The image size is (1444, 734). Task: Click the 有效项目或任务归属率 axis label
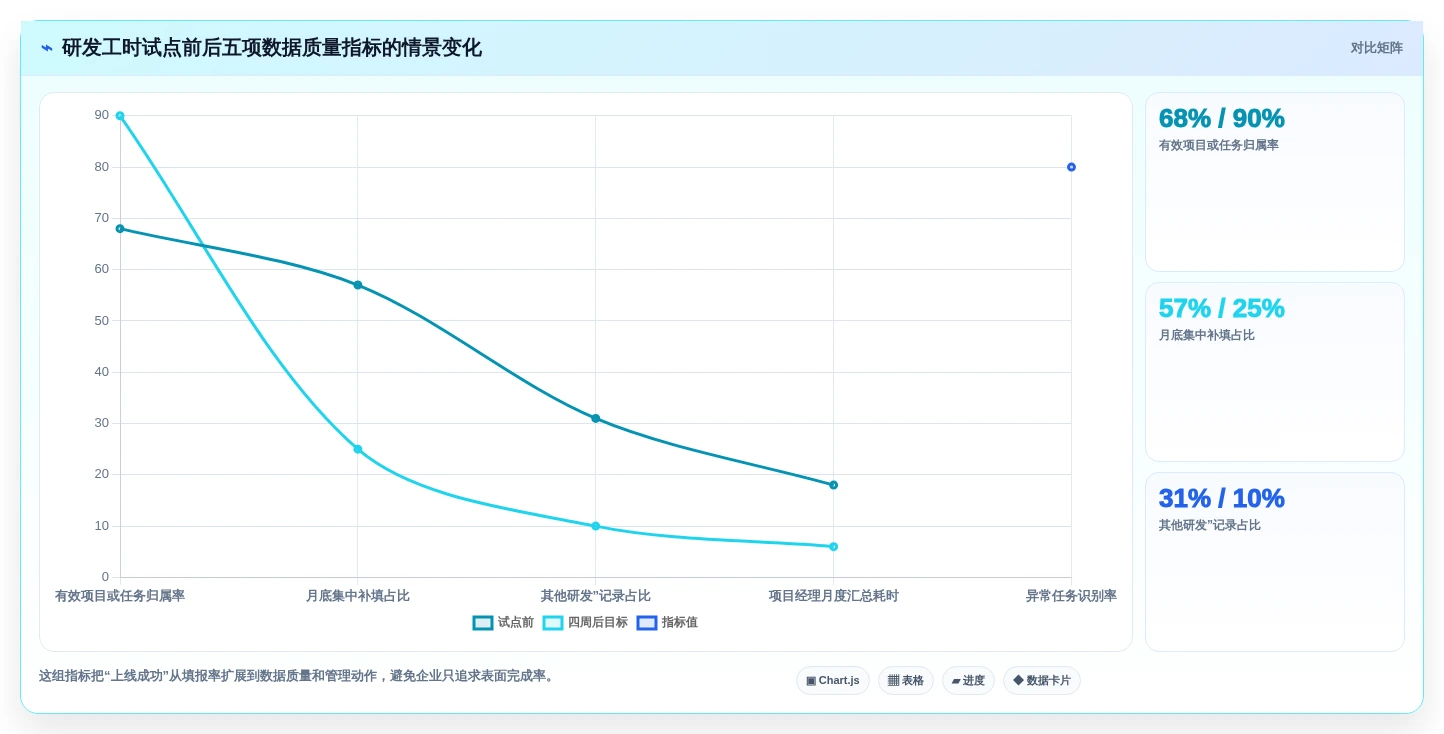pyautogui.click(x=120, y=596)
